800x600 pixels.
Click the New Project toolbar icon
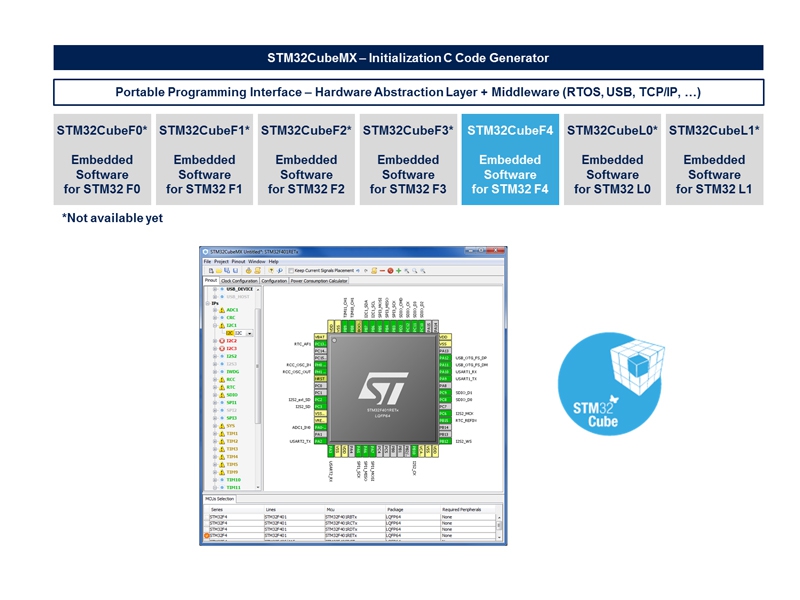pos(210,270)
